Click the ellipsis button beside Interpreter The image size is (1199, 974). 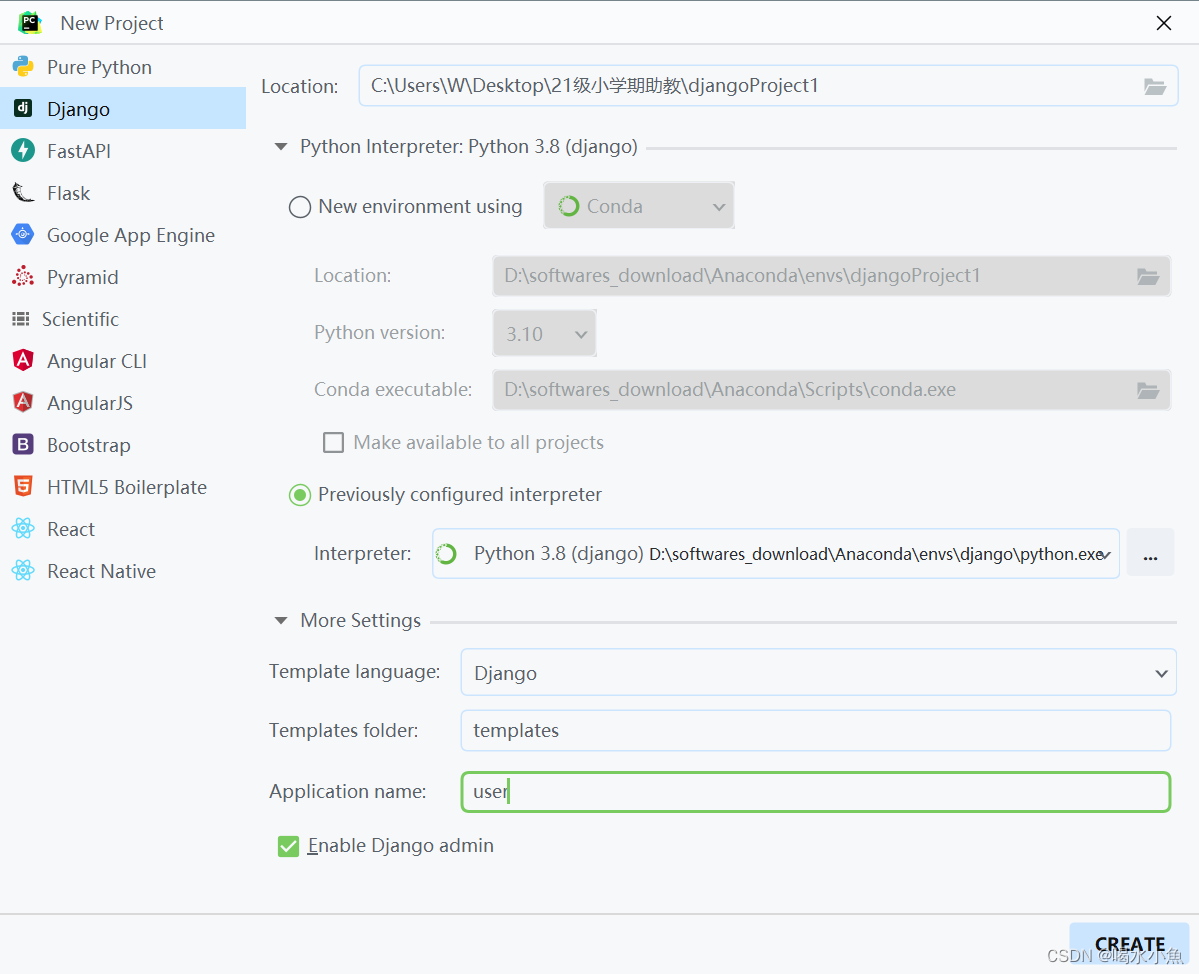pyautogui.click(x=1150, y=554)
